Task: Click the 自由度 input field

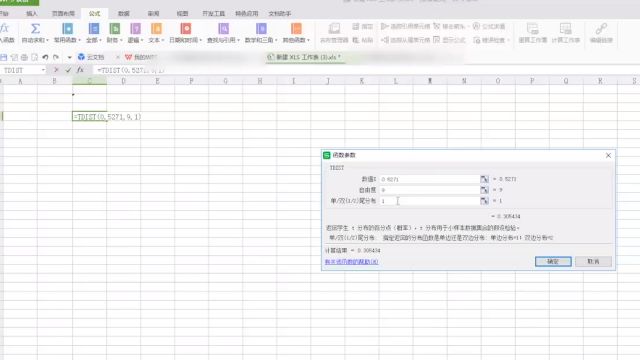Action: point(429,190)
